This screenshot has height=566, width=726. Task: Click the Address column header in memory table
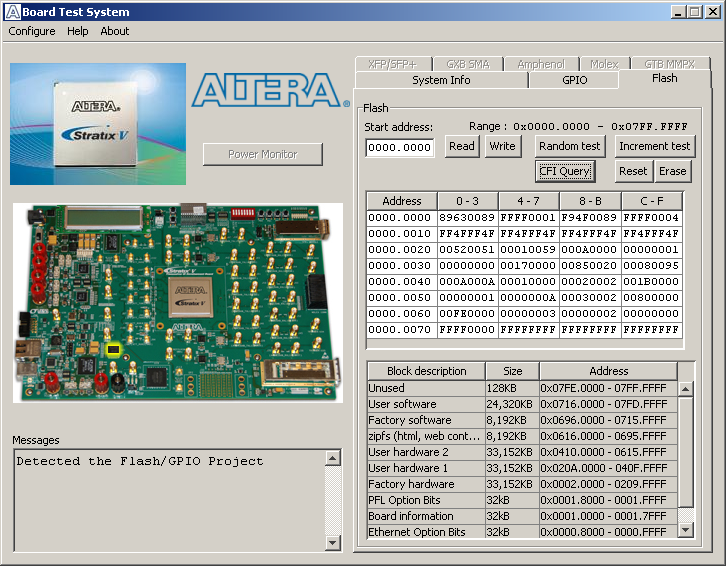pyautogui.click(x=402, y=201)
